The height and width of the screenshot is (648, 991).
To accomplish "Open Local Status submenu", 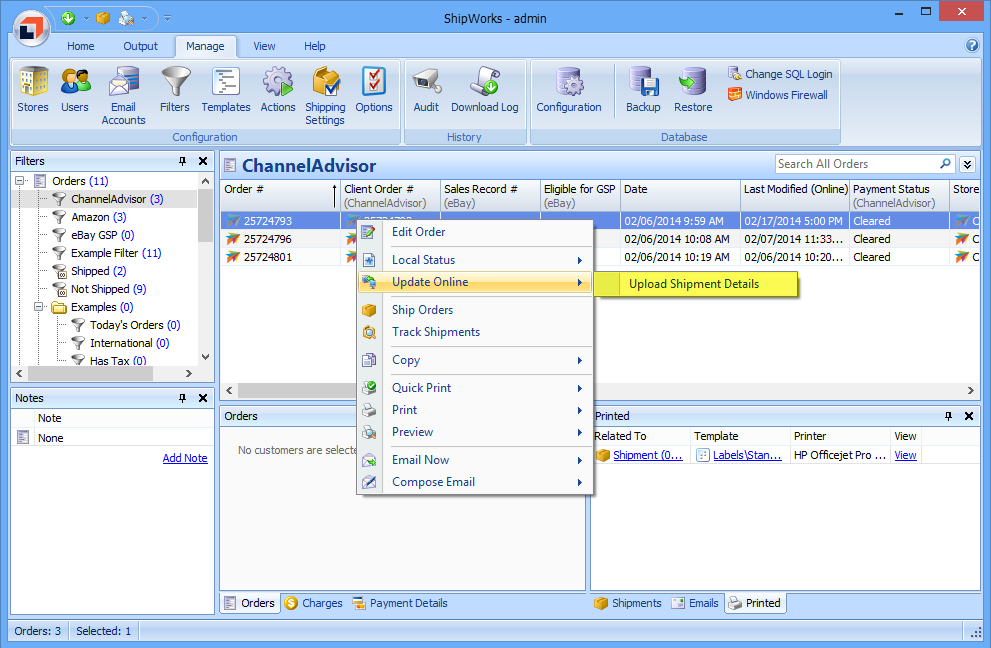I will [x=475, y=260].
